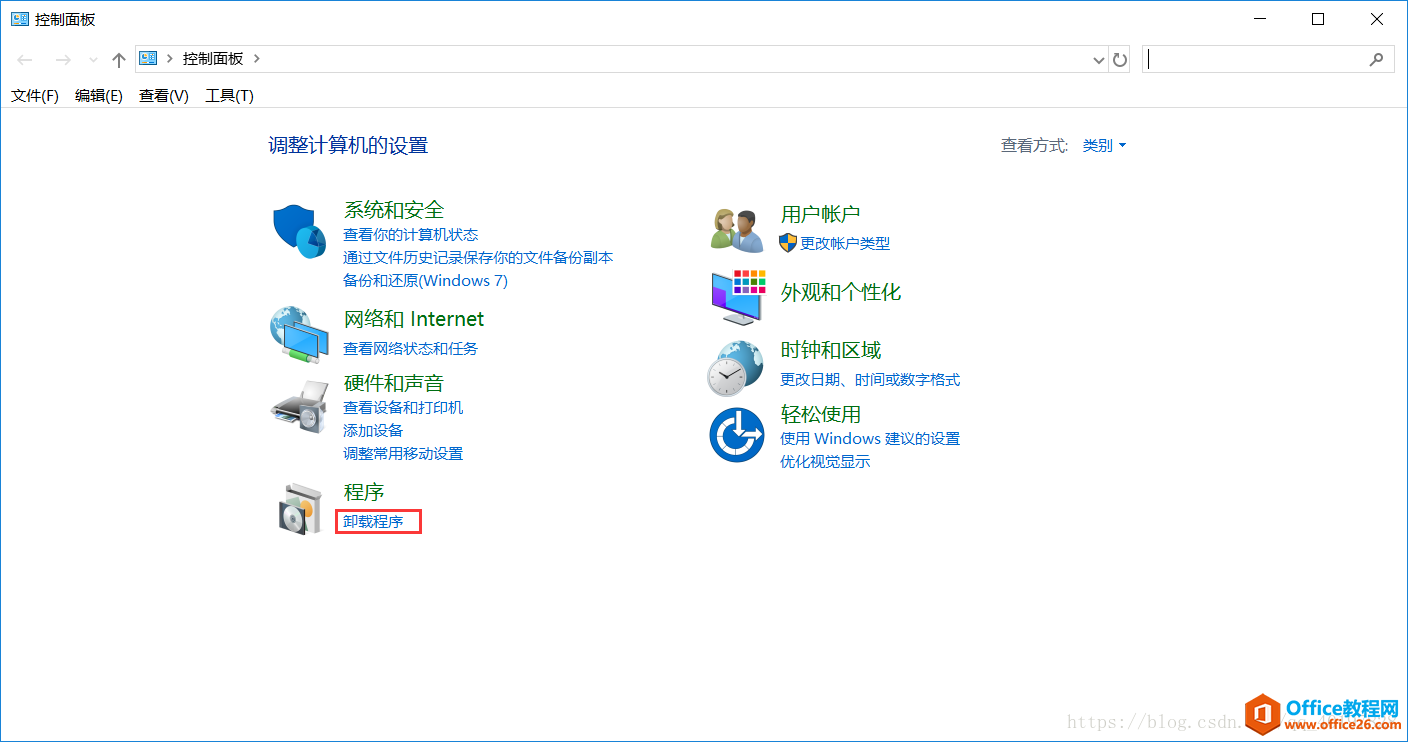This screenshot has width=1408, height=742.
Task: Click the refresh button beside address bar
Action: (x=1120, y=60)
